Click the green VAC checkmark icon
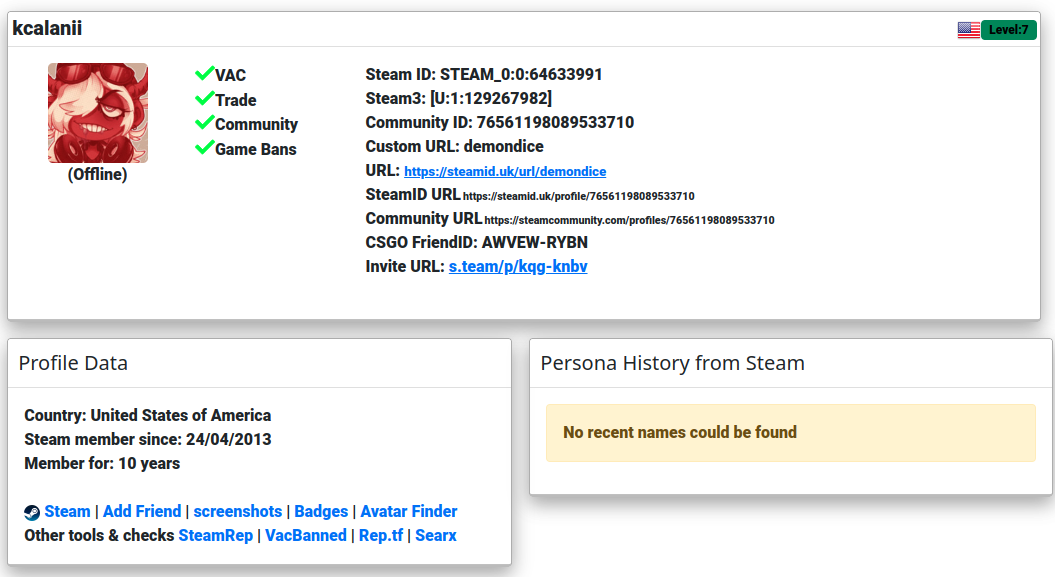The height and width of the screenshot is (577, 1055). (205, 73)
